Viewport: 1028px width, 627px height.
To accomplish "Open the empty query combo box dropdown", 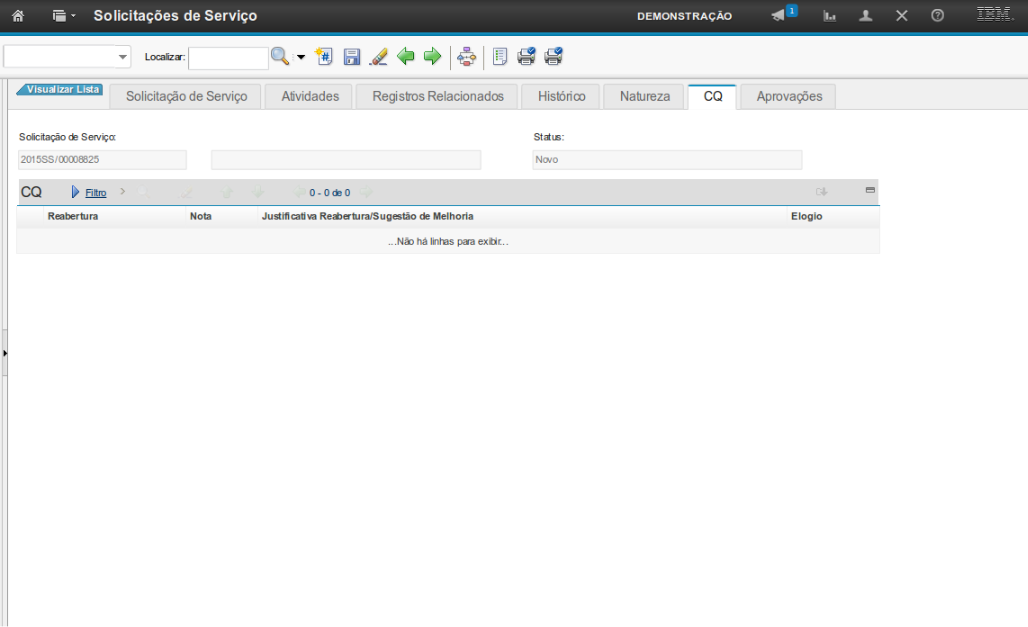I will (123, 57).
